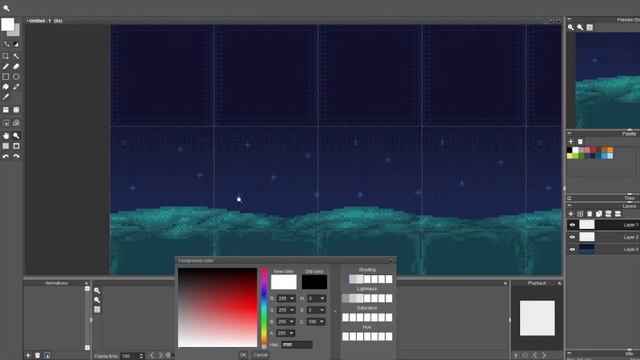Add a new animation with plus icon

[x=28, y=356]
